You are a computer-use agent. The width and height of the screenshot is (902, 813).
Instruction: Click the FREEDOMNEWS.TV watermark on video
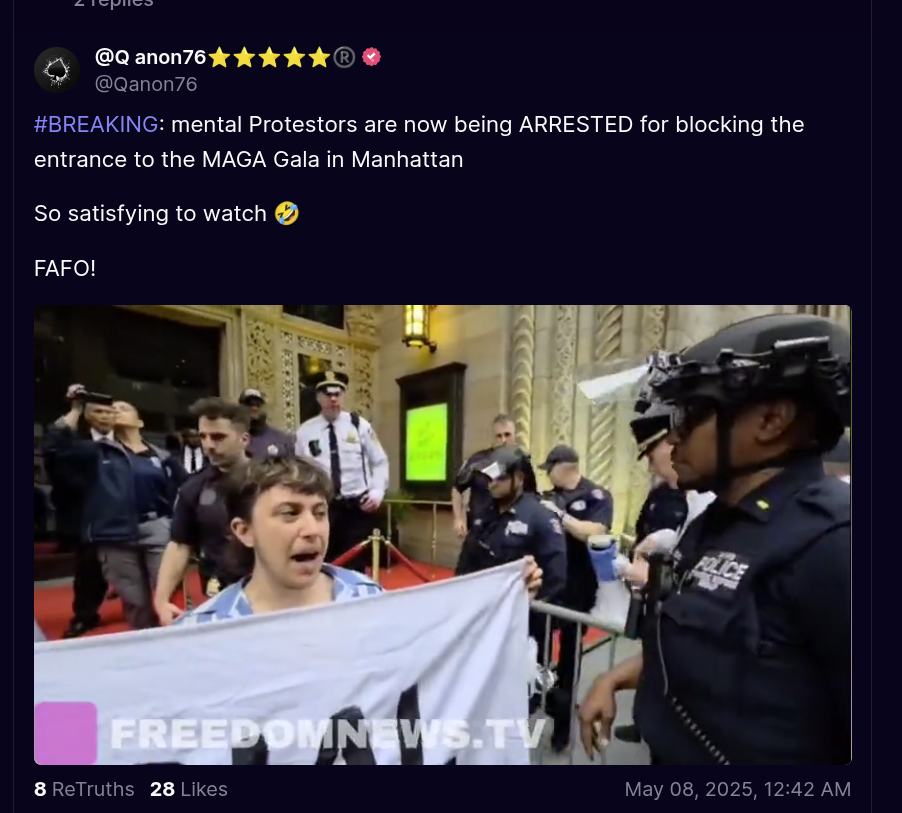point(328,734)
